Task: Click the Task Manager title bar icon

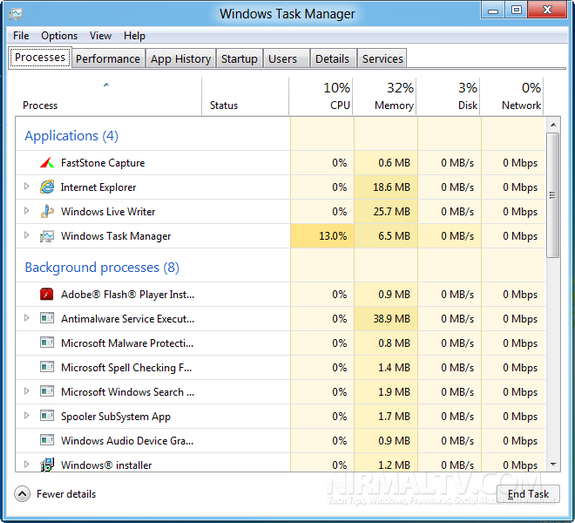Action: coord(16,14)
